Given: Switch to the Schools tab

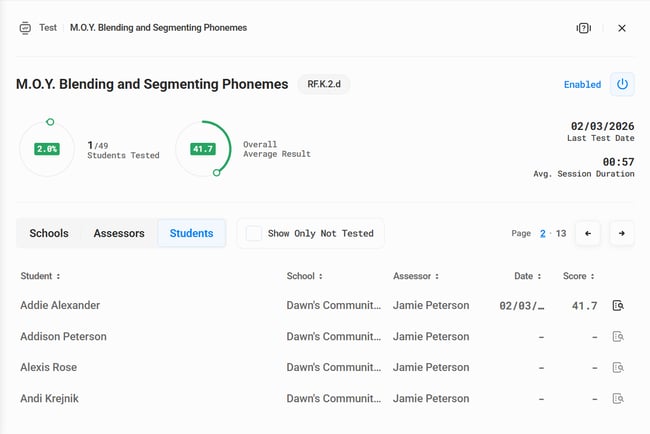Looking at the screenshot, I should pyautogui.click(x=49, y=233).
